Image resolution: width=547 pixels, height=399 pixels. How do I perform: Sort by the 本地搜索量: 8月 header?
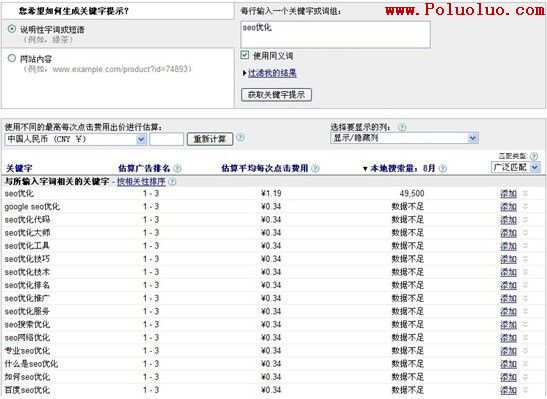point(403,168)
